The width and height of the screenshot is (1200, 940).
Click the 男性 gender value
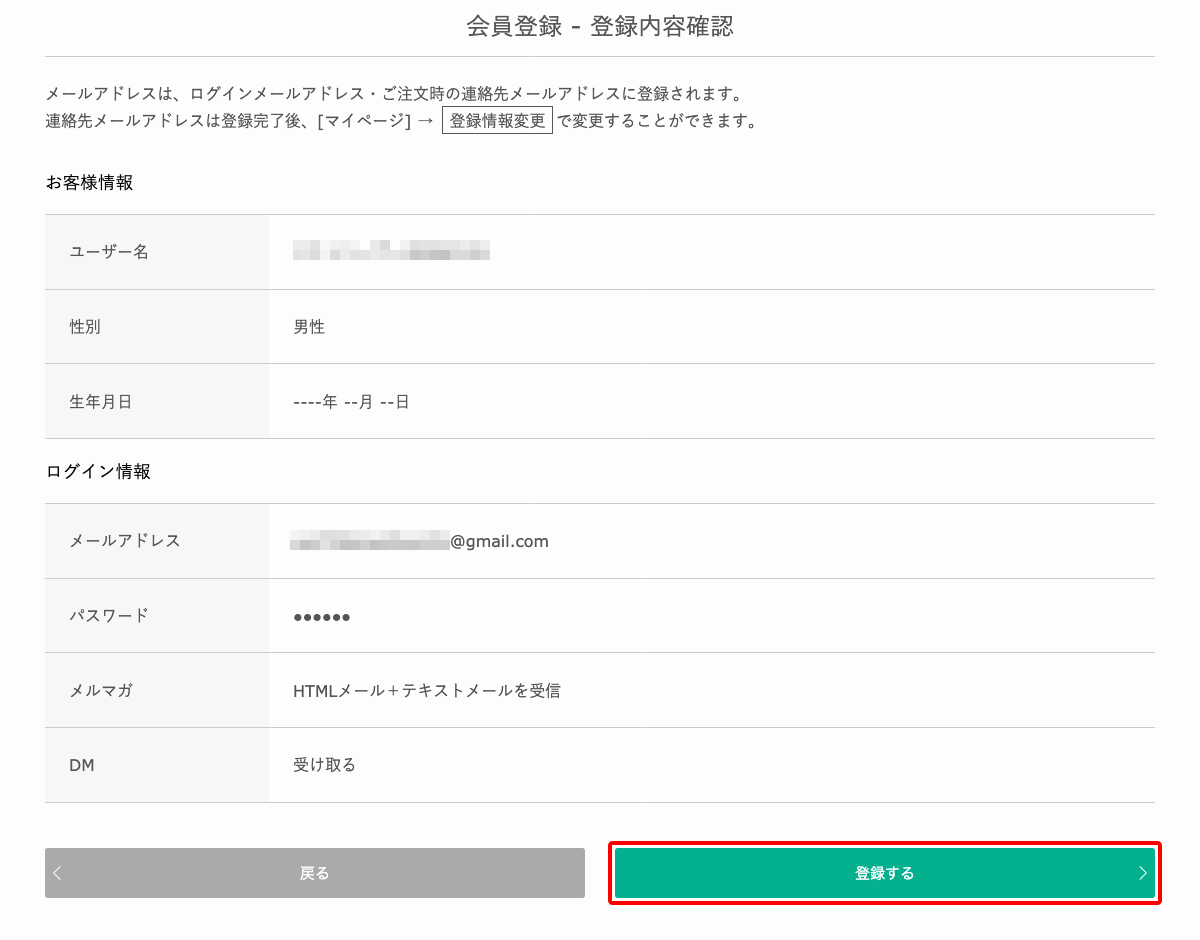pos(309,327)
